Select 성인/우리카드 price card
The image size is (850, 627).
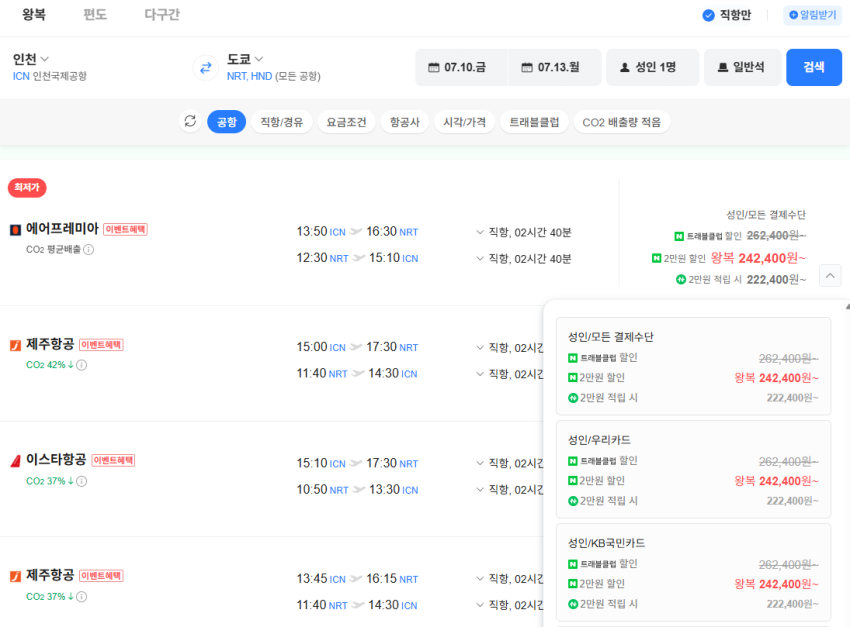tap(693, 469)
